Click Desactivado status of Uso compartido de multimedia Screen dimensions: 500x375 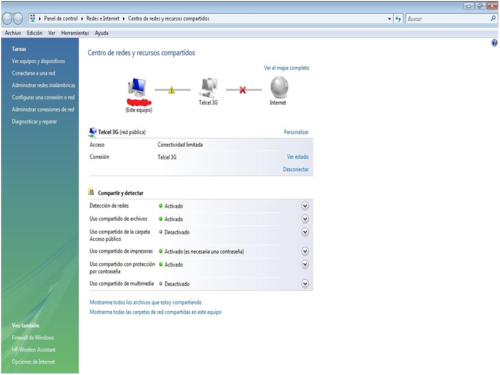[x=177, y=284]
